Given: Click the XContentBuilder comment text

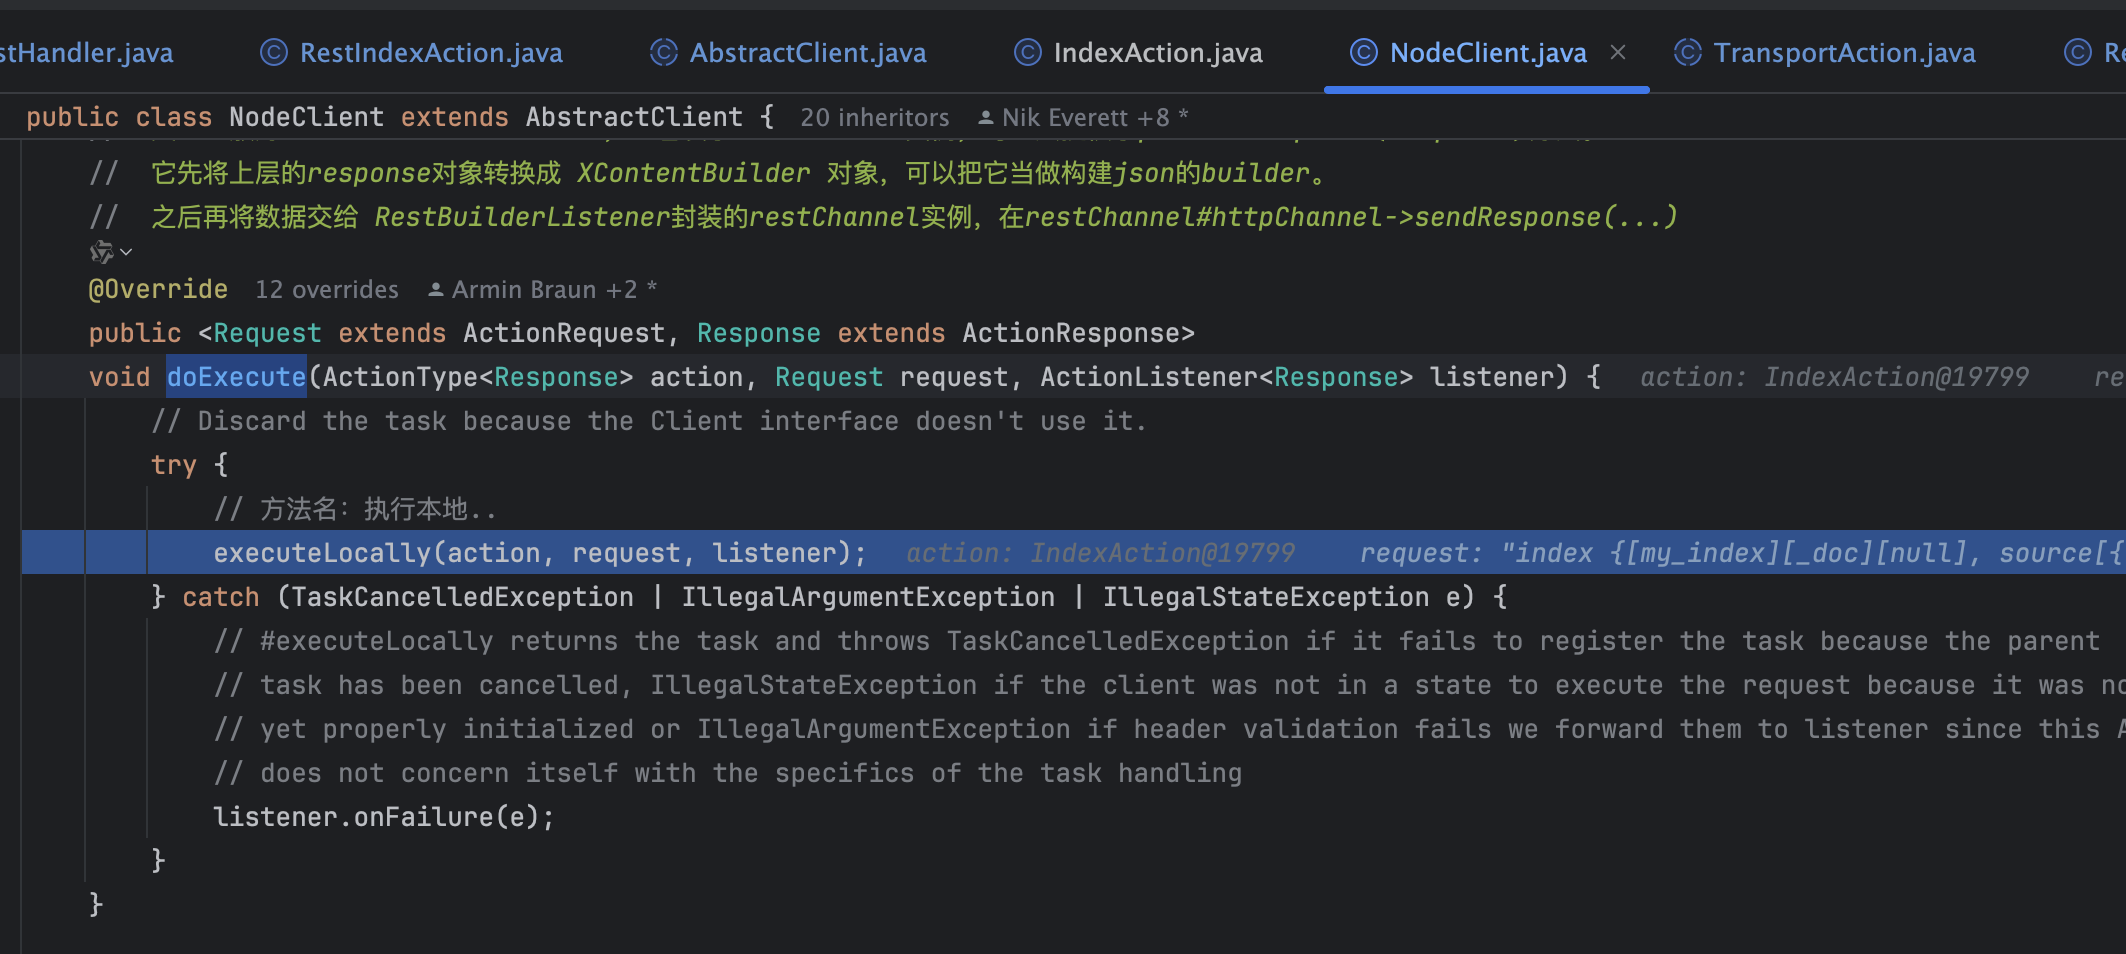Looking at the screenshot, I should pos(694,173).
